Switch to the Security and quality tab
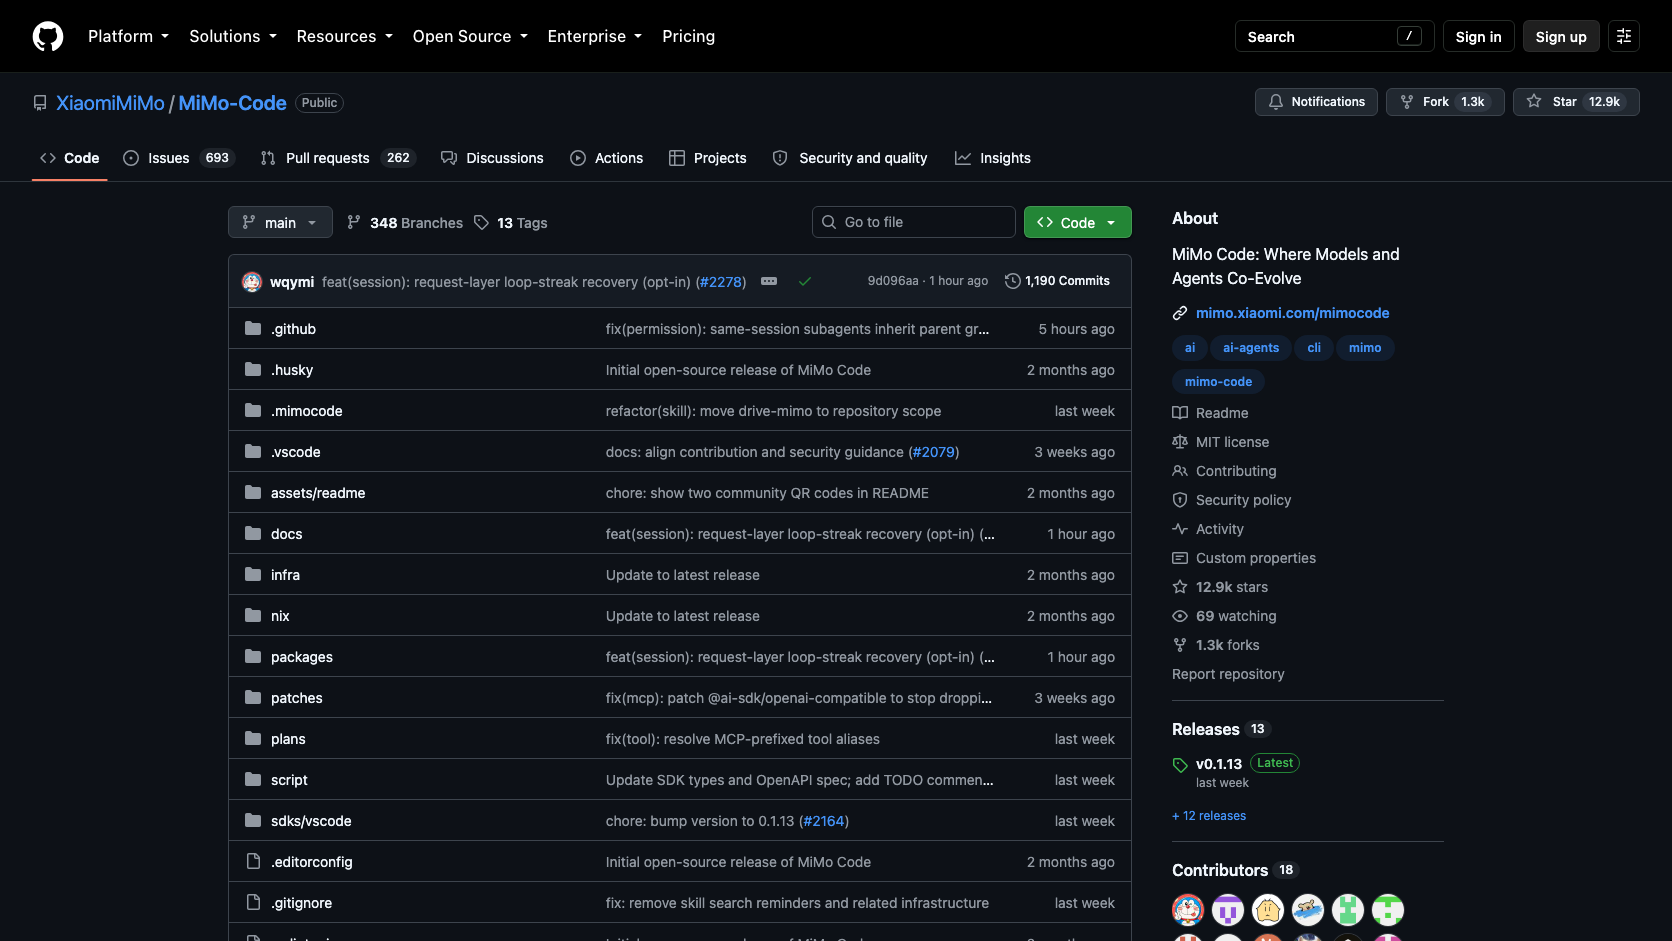The height and width of the screenshot is (941, 1672). pos(850,158)
